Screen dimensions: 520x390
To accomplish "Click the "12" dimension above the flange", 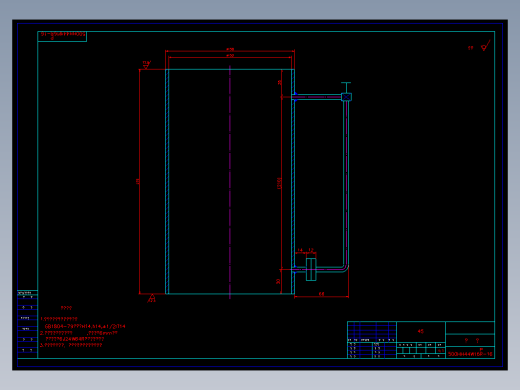I will [x=311, y=250].
